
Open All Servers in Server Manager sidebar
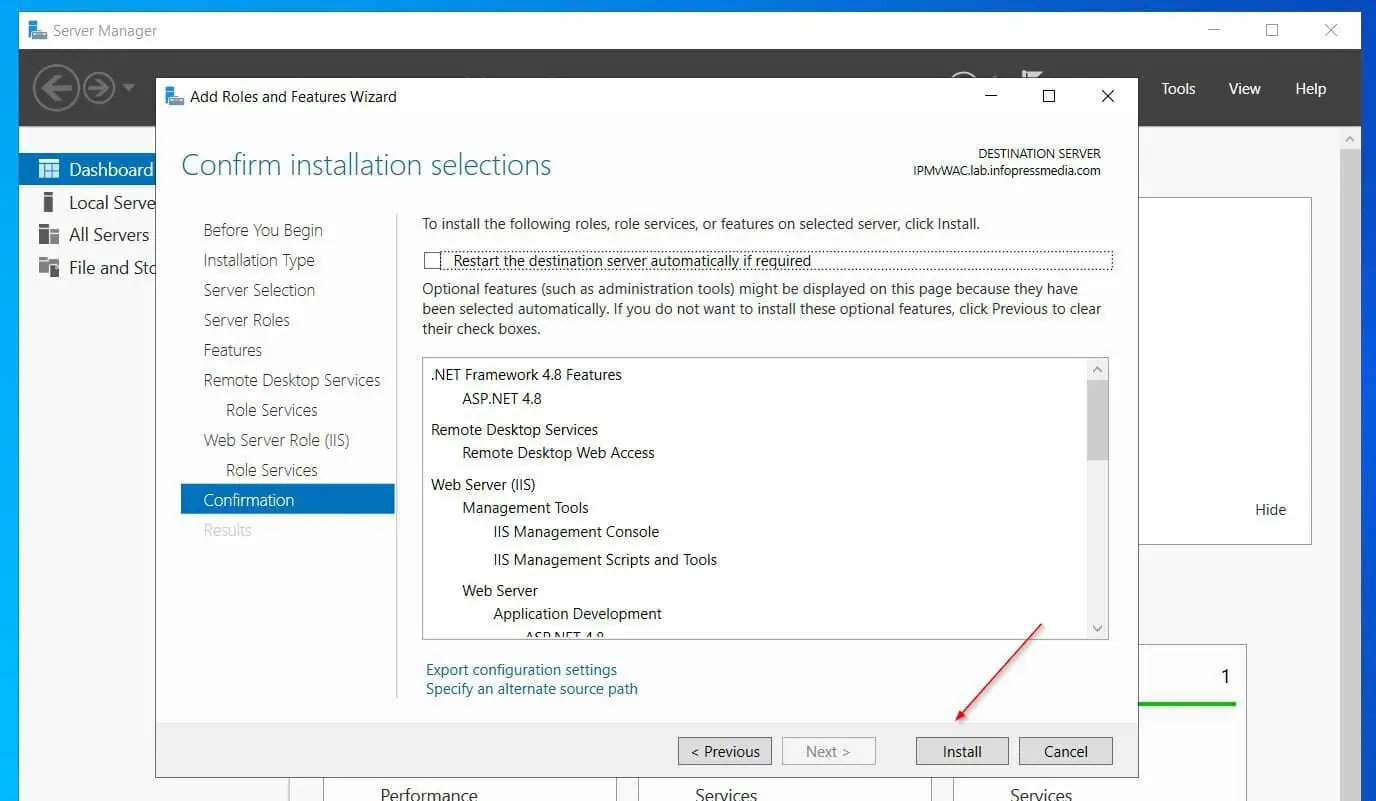click(x=109, y=235)
